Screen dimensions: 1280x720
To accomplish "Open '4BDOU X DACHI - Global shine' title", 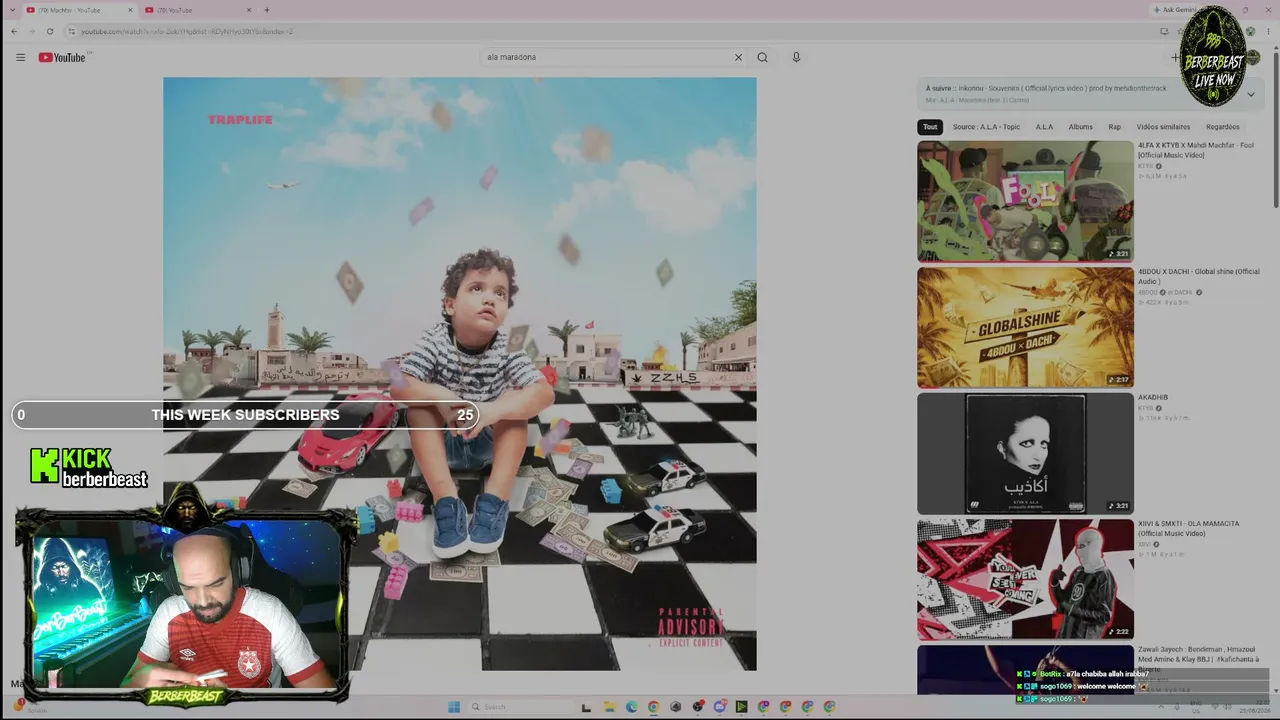I will click(x=1199, y=276).
